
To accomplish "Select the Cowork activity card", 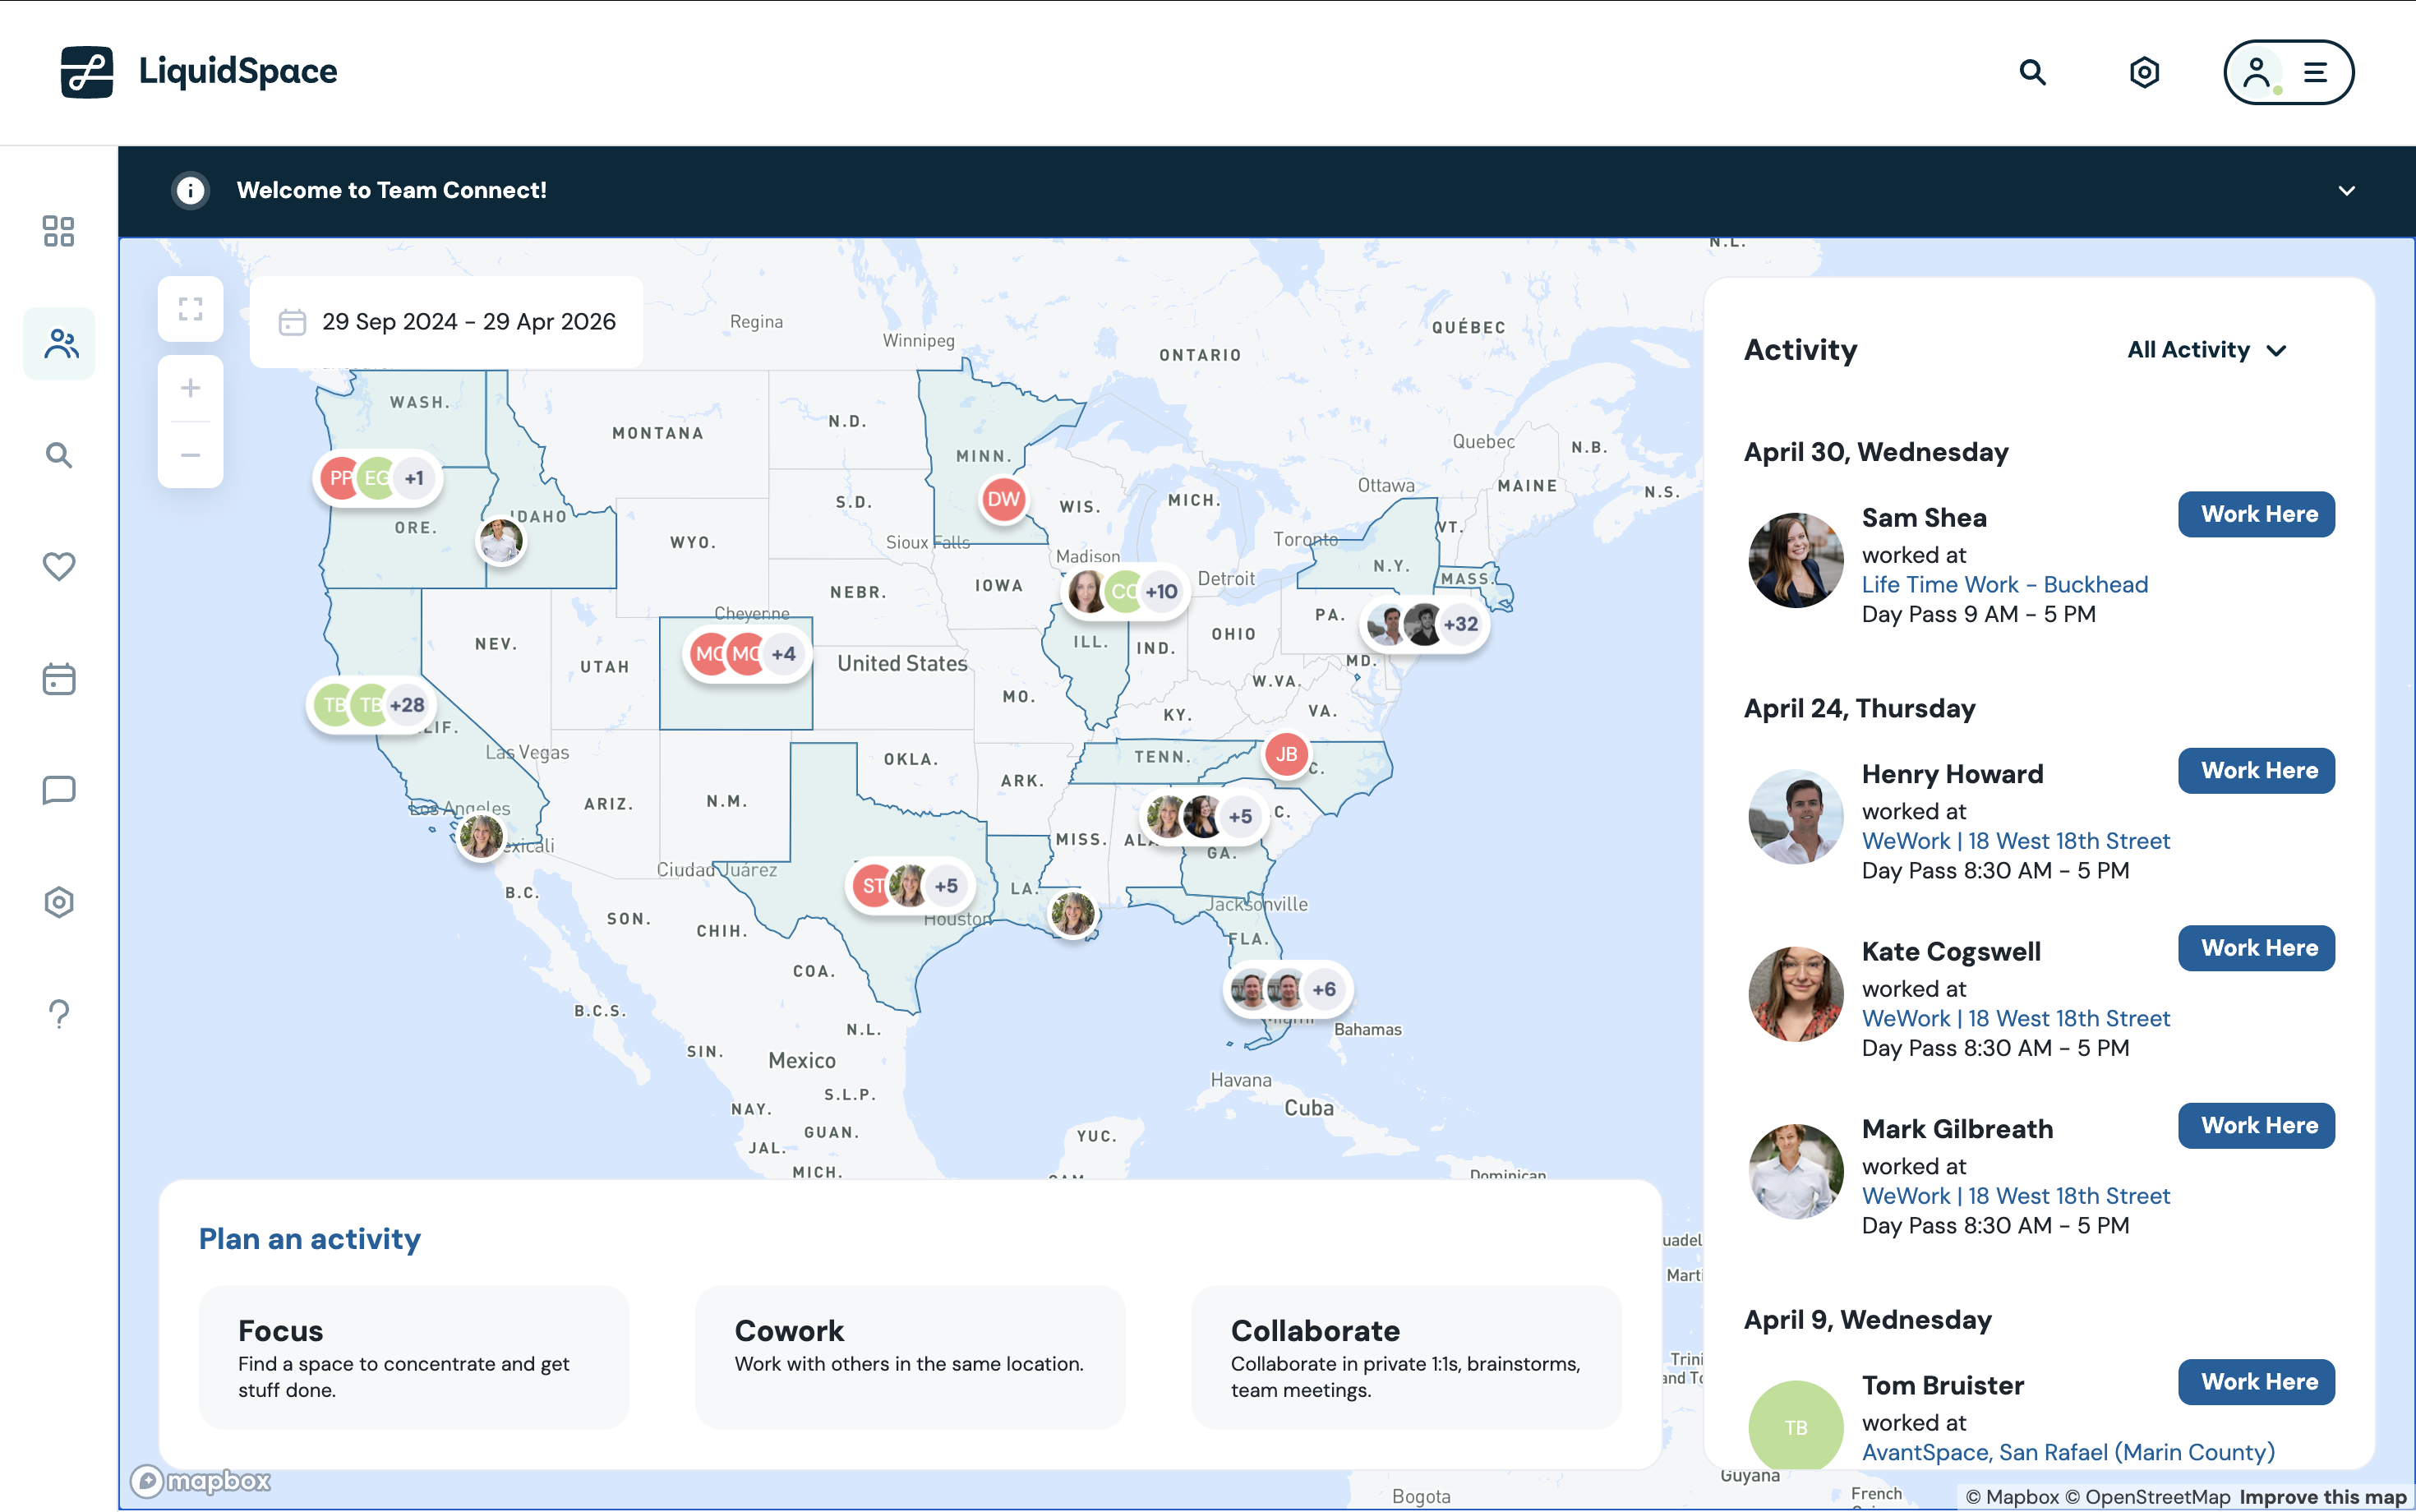I will coord(909,1356).
